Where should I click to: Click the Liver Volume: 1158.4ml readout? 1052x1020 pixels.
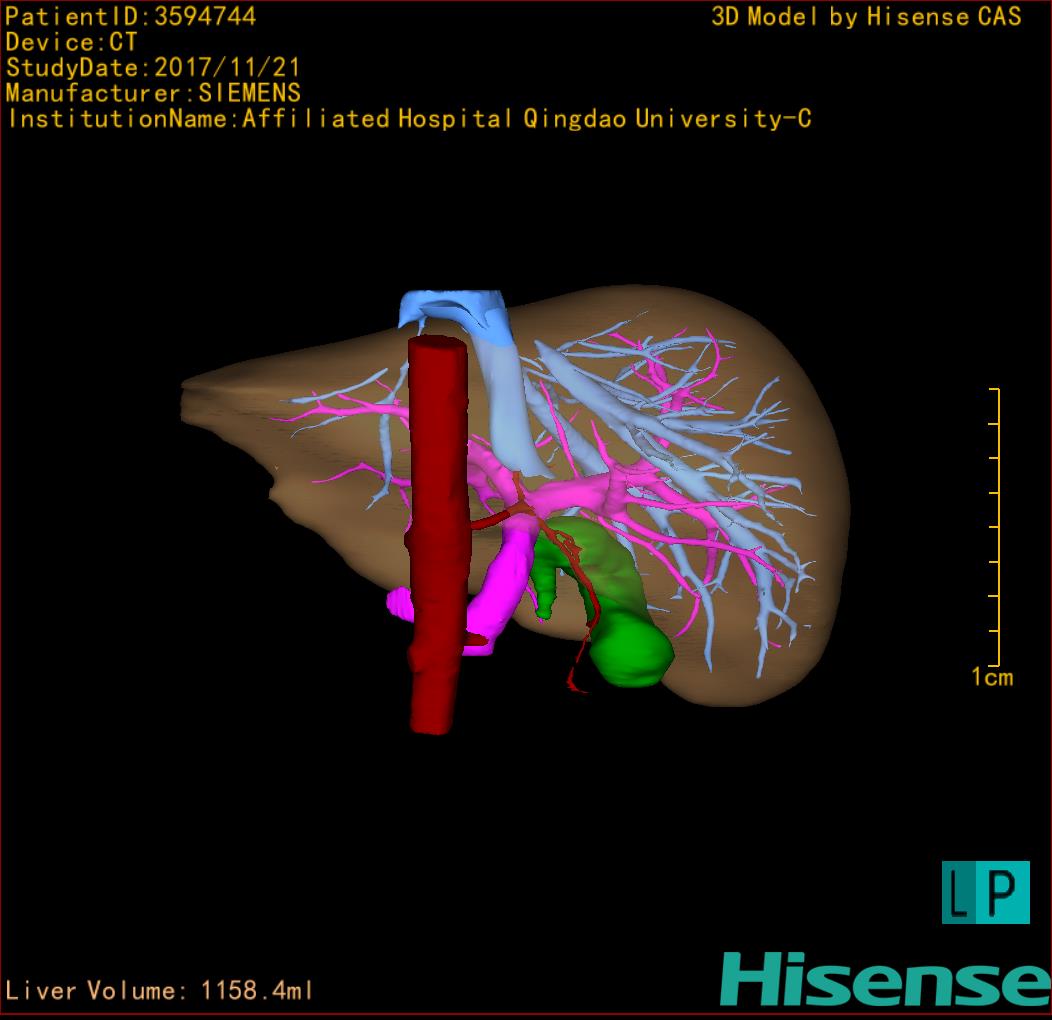[158, 990]
